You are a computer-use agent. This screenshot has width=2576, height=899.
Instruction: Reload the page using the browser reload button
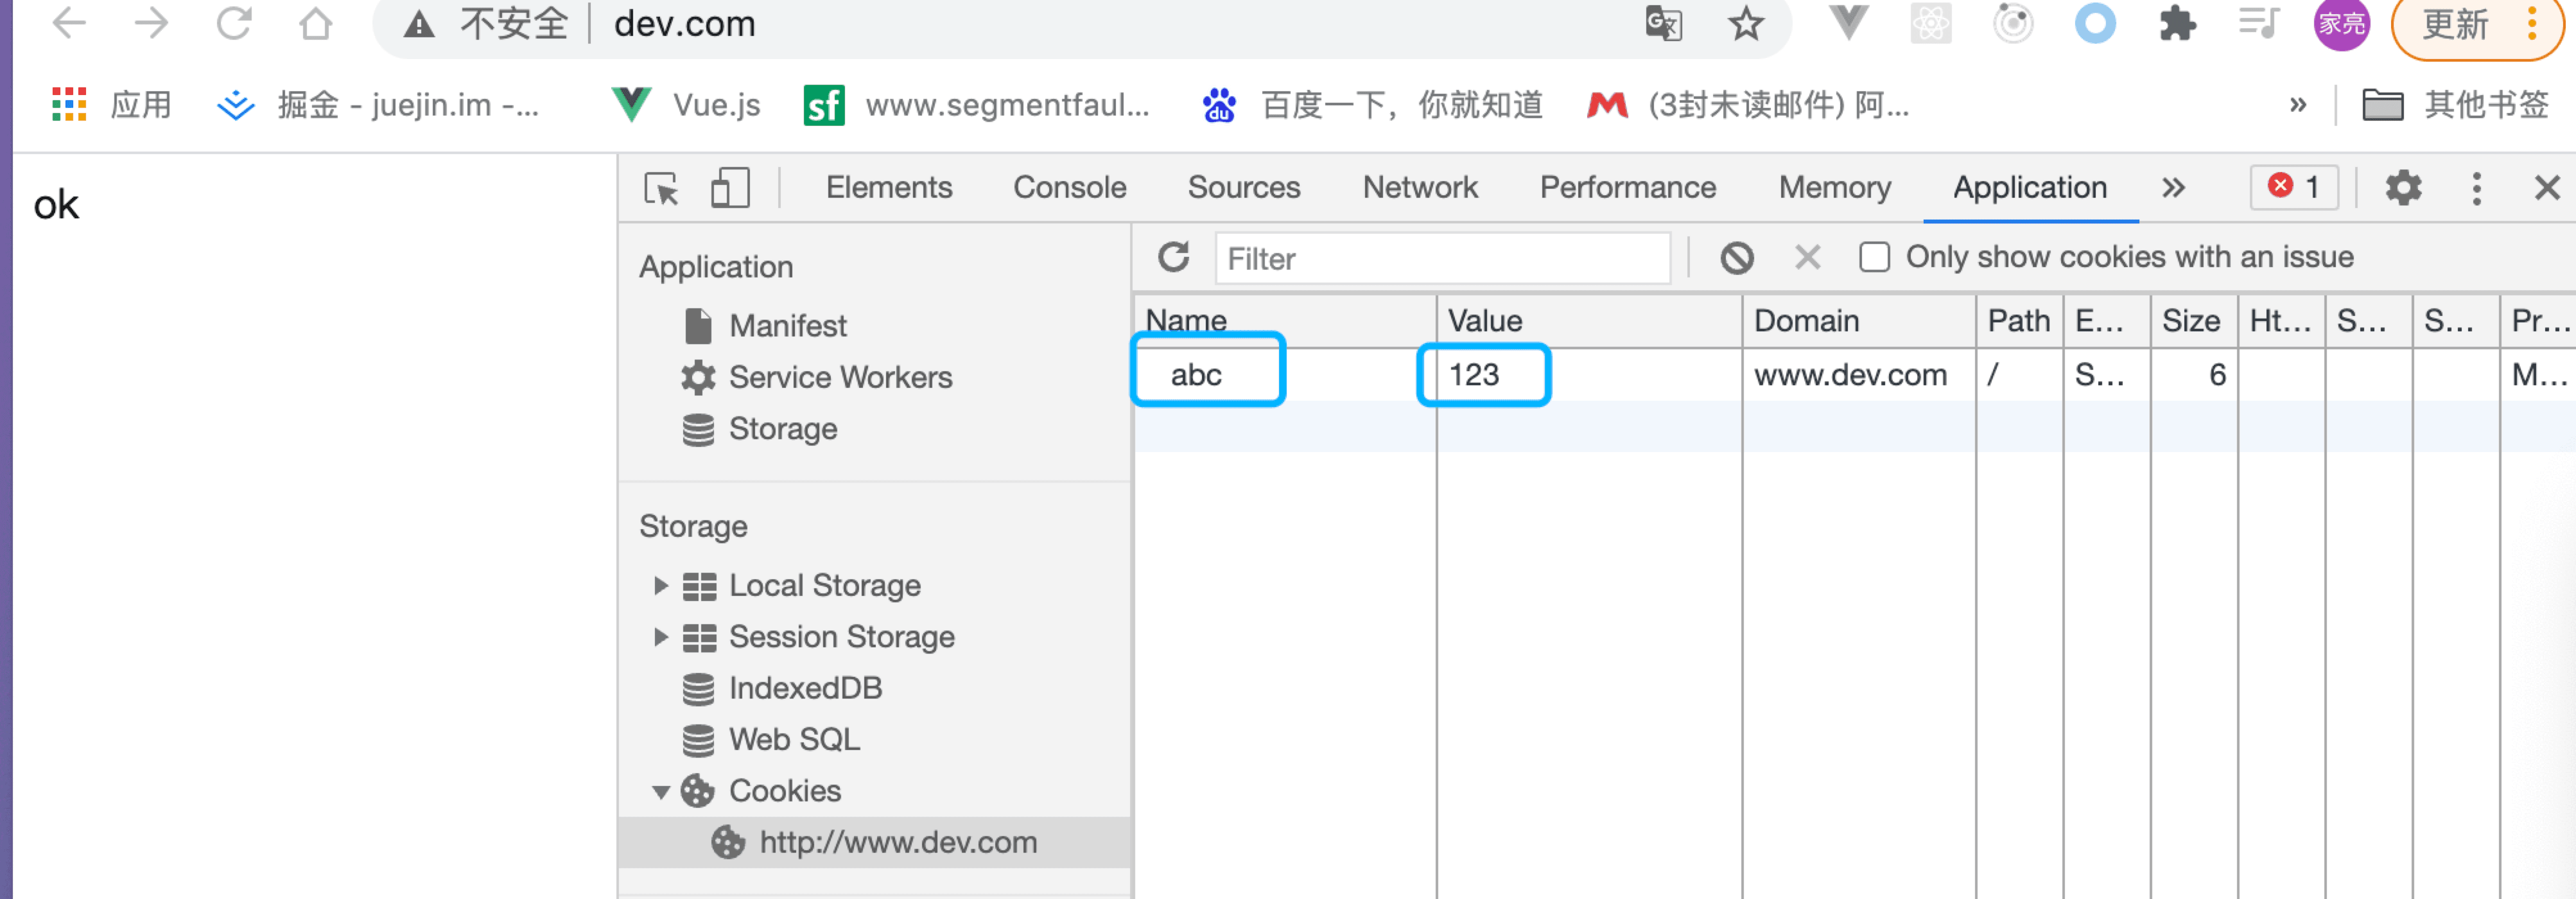click(x=234, y=24)
